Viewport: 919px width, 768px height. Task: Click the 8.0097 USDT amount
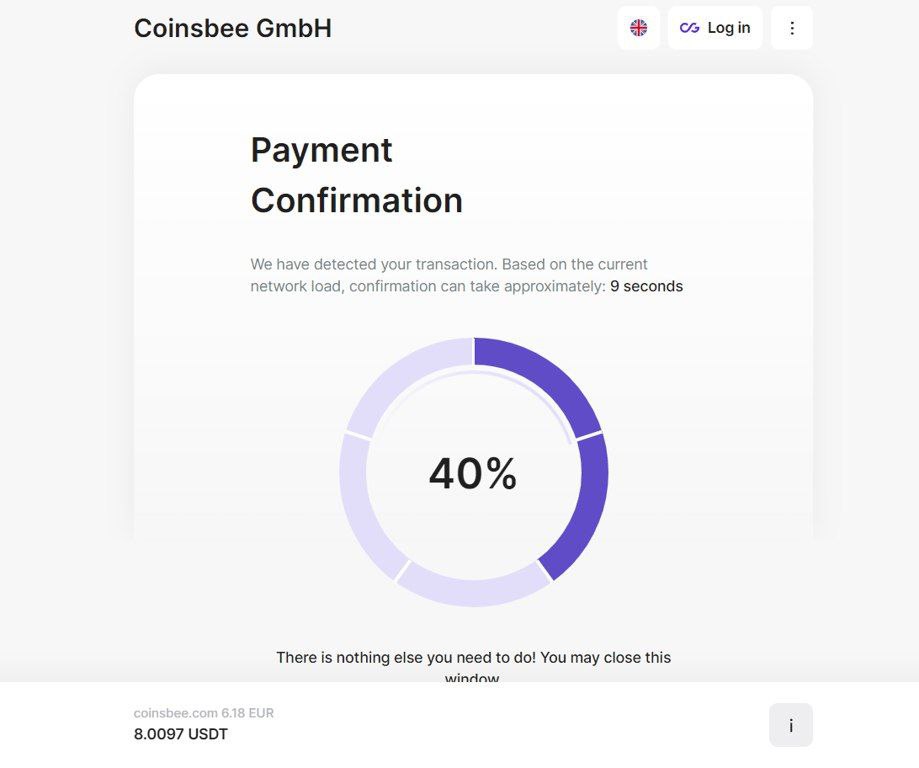point(181,734)
